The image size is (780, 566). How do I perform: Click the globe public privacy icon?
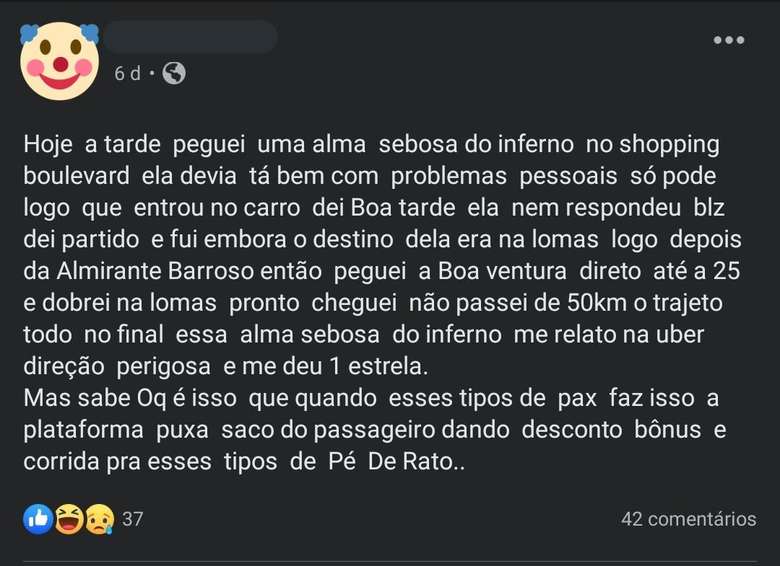[x=174, y=73]
